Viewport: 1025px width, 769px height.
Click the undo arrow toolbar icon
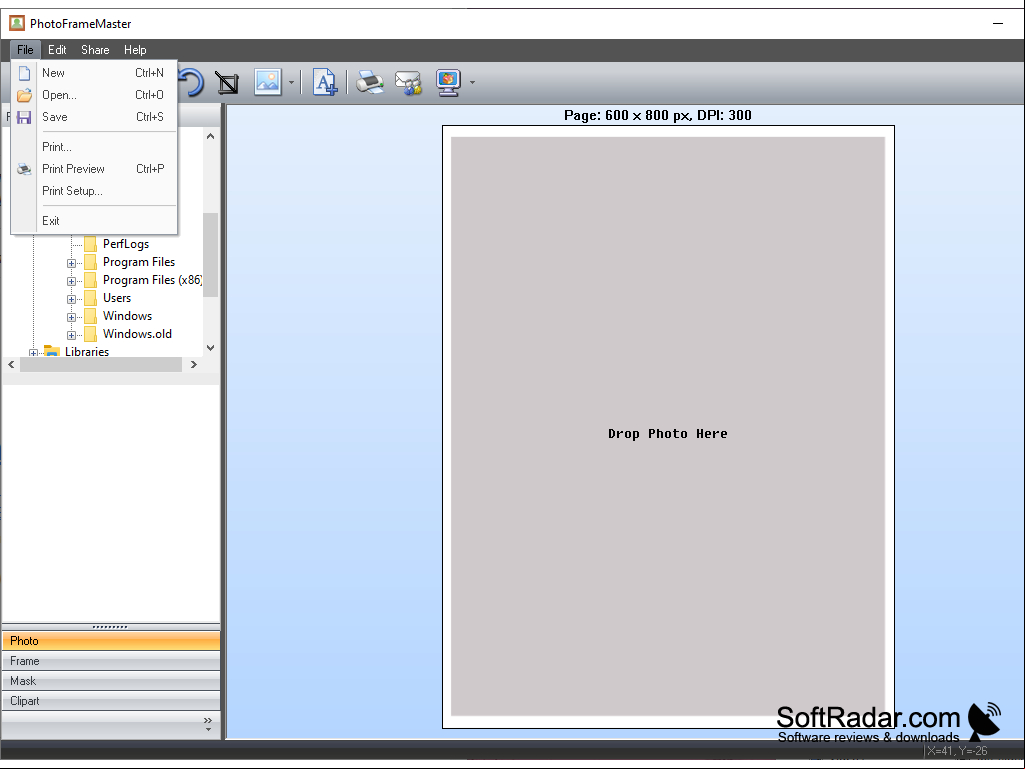(x=192, y=82)
